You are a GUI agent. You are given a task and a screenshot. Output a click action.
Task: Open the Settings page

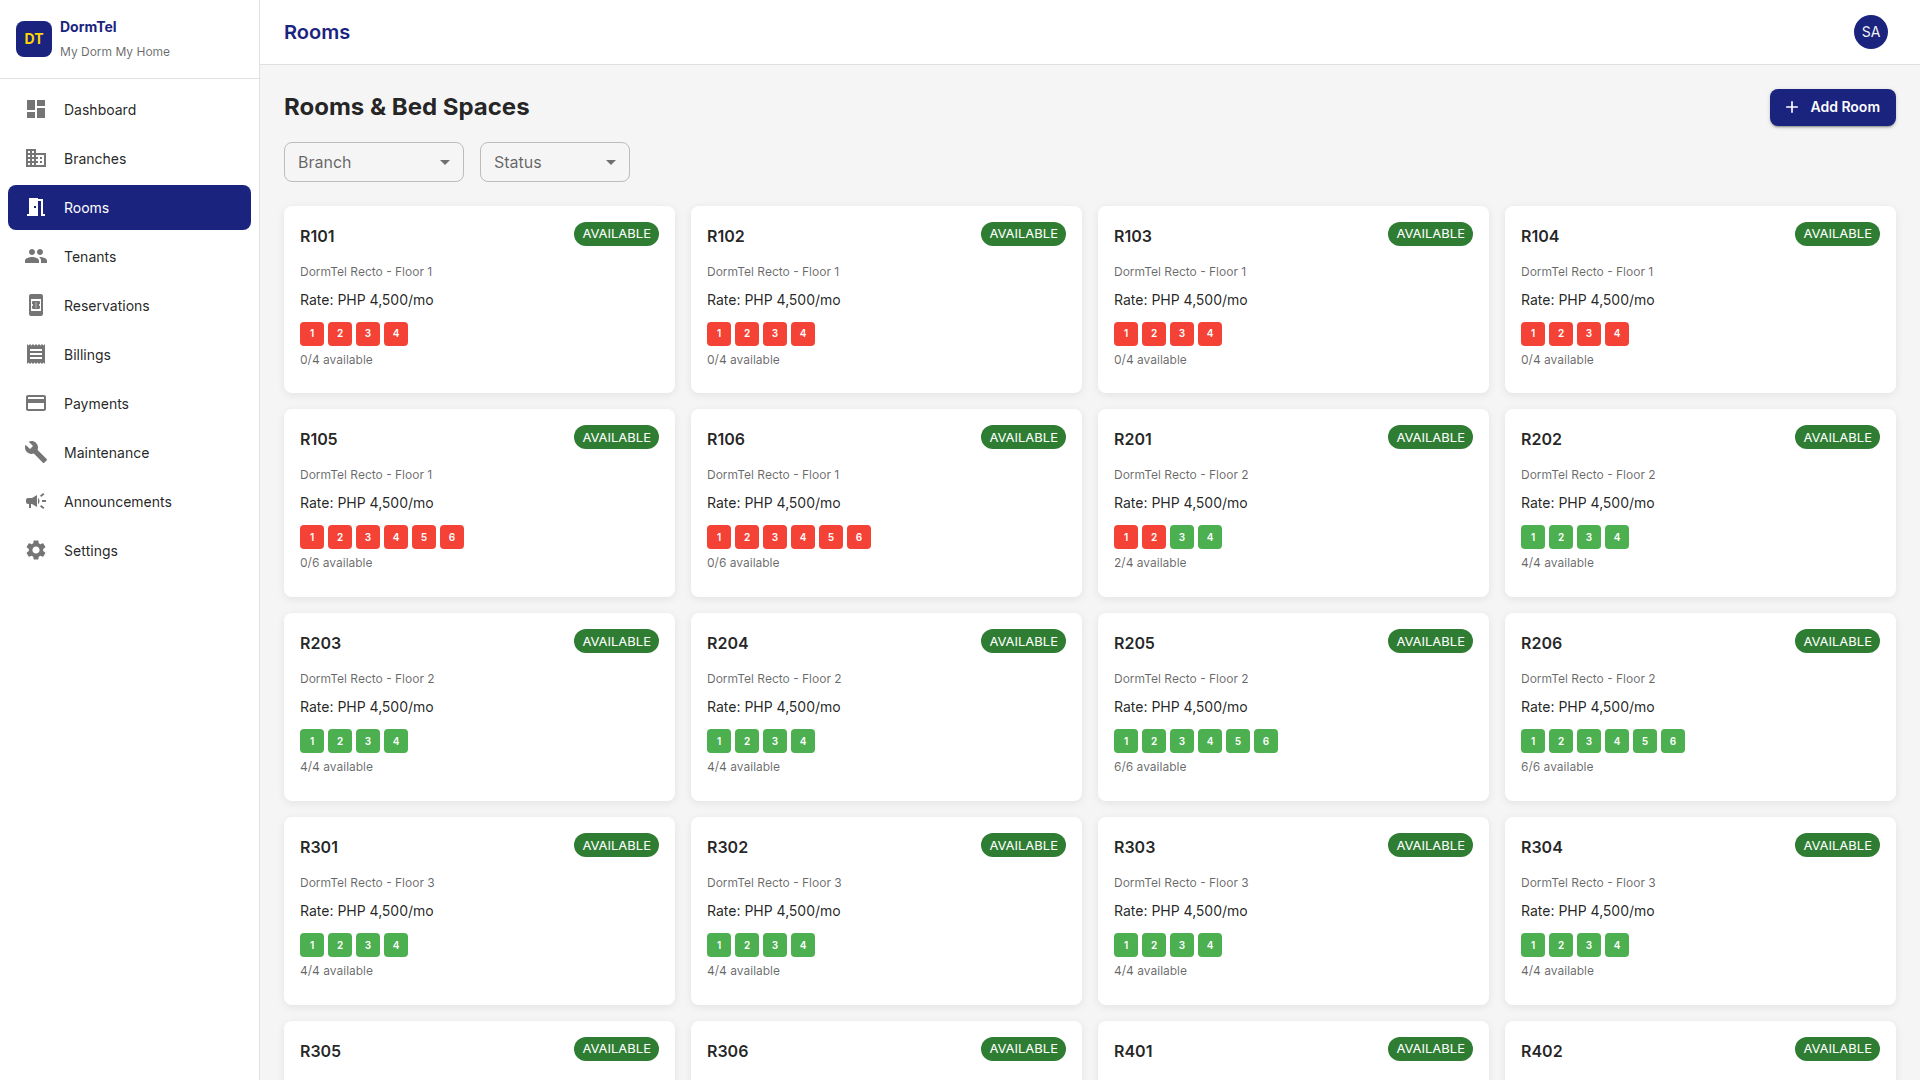tap(130, 550)
